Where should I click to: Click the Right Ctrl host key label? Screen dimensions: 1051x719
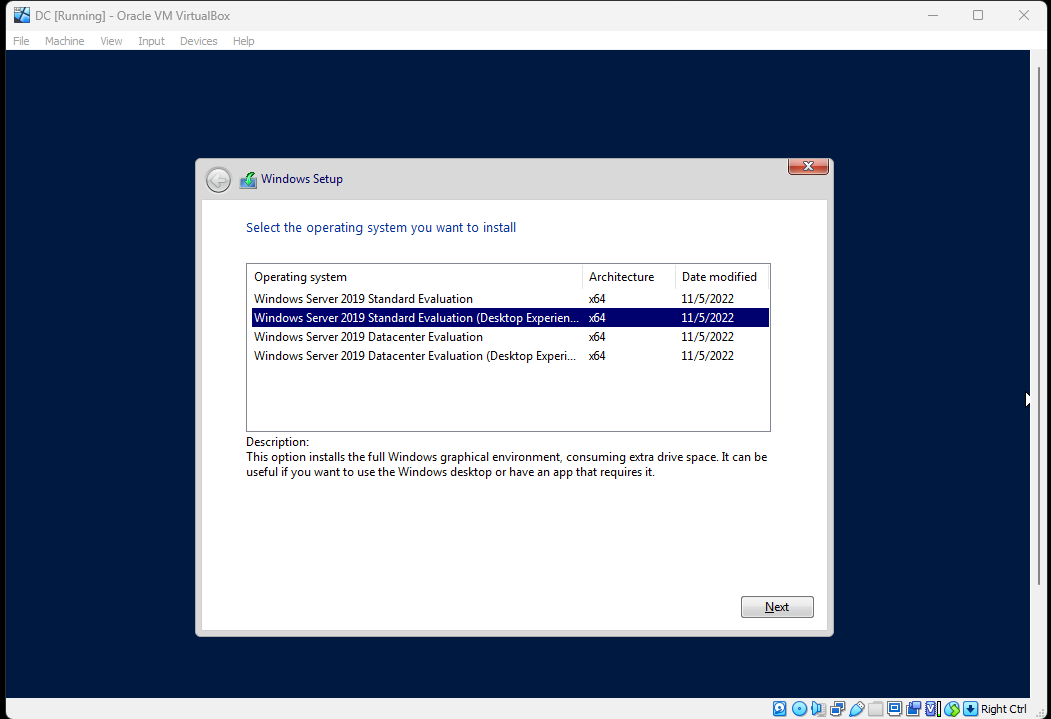tap(1003, 709)
